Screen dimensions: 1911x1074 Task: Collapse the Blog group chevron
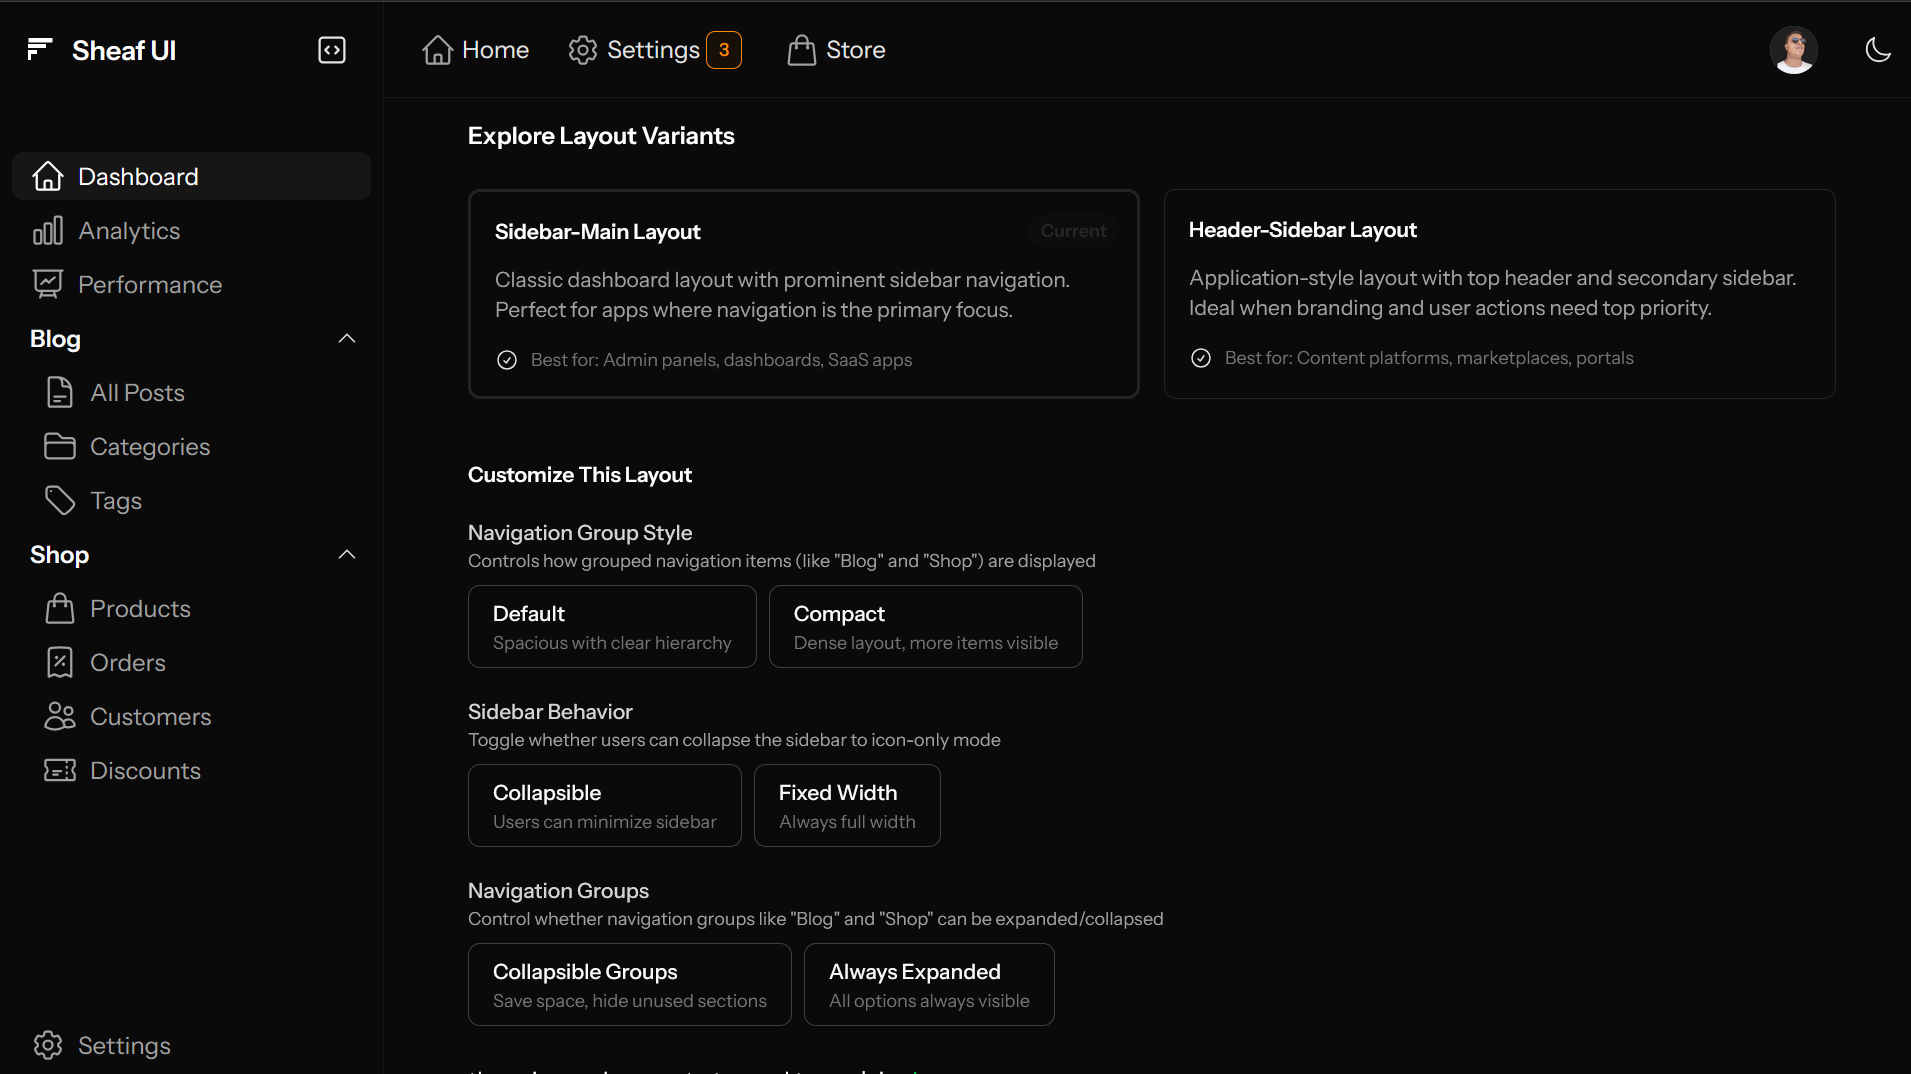pos(347,339)
